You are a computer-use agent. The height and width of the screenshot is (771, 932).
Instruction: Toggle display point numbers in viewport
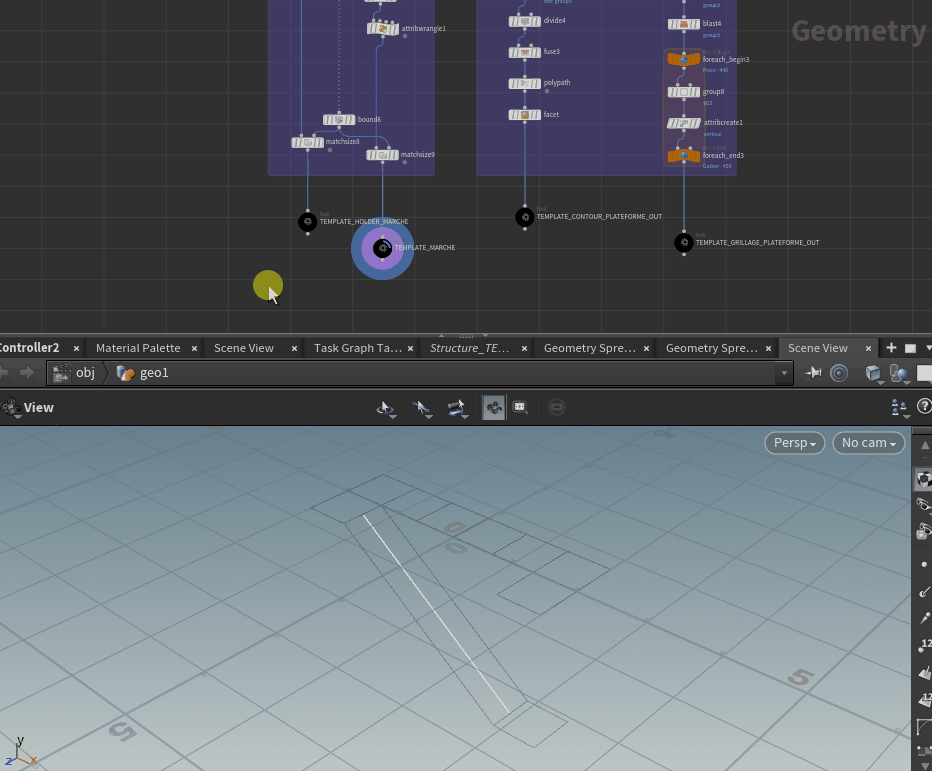click(924, 645)
